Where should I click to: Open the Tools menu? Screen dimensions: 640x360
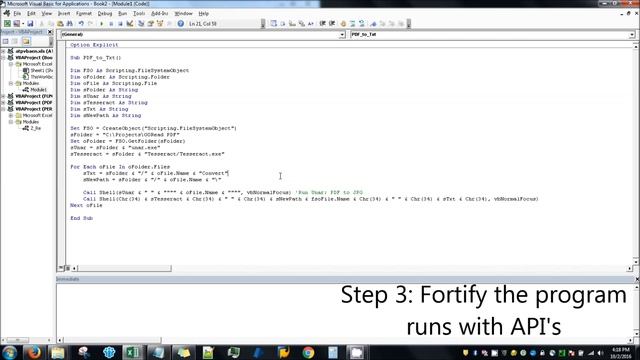(x=139, y=13)
